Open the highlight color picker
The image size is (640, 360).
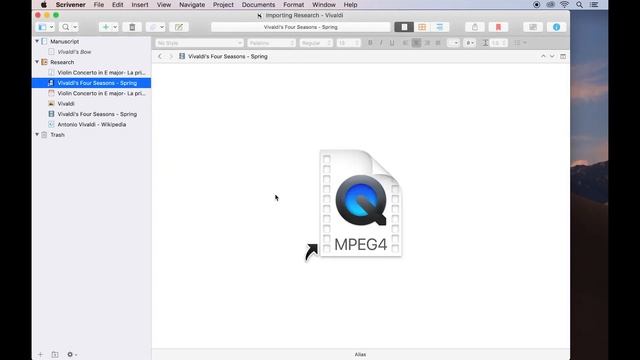coord(469,43)
